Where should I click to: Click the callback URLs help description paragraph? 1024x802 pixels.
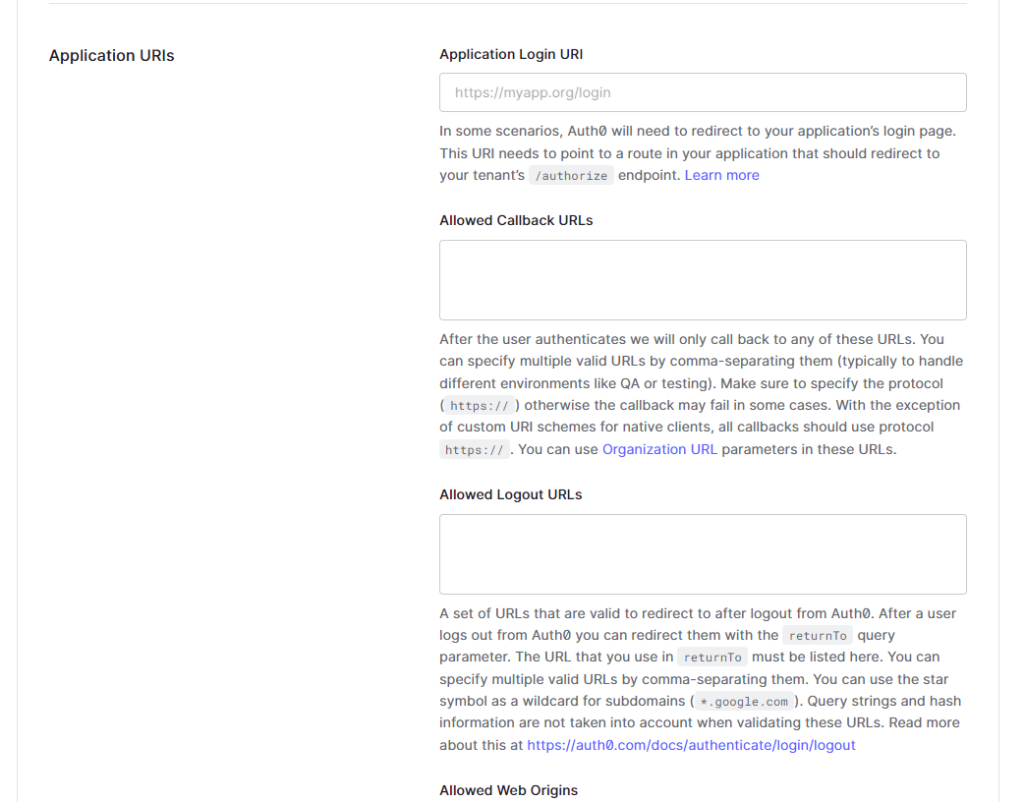click(701, 394)
